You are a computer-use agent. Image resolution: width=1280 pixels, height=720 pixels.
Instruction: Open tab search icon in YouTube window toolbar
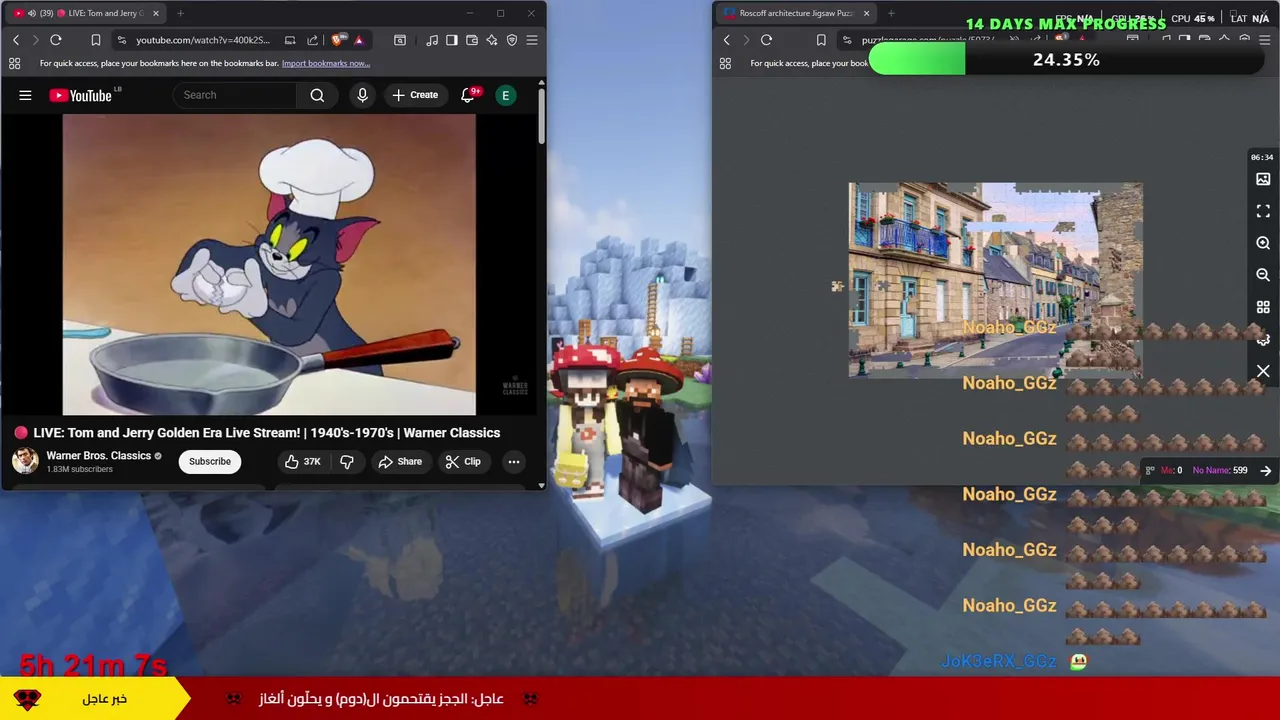[400, 40]
